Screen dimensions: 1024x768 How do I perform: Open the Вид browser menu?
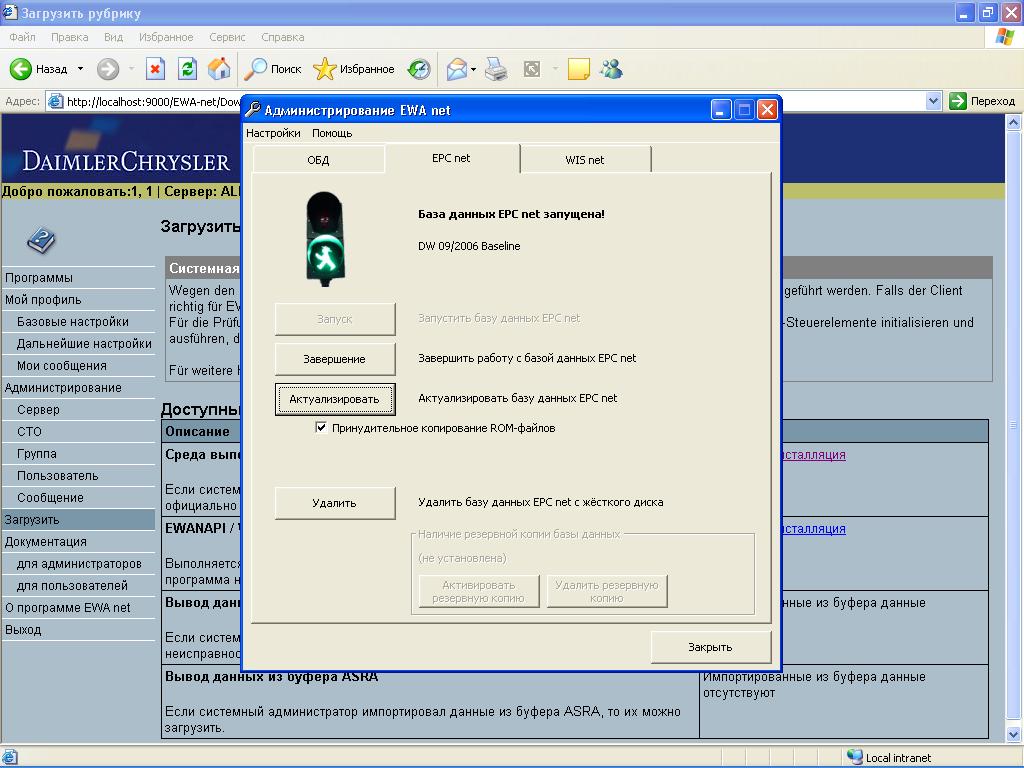(x=114, y=37)
